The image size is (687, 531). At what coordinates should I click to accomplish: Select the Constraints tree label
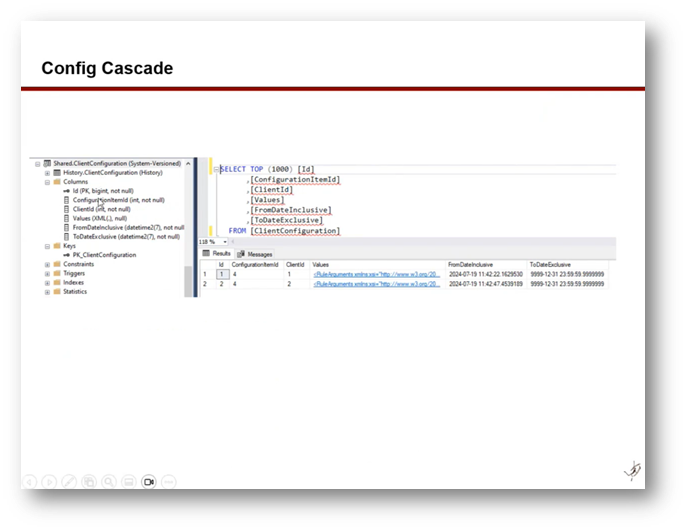tap(78, 264)
